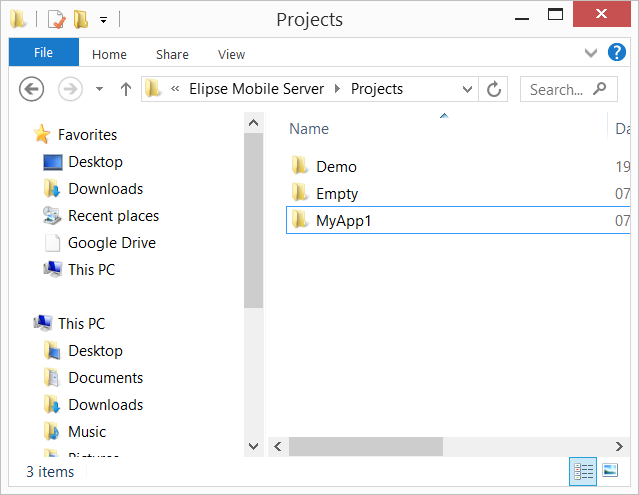Open Recent places in Favorites
The image size is (639, 495).
[114, 216]
